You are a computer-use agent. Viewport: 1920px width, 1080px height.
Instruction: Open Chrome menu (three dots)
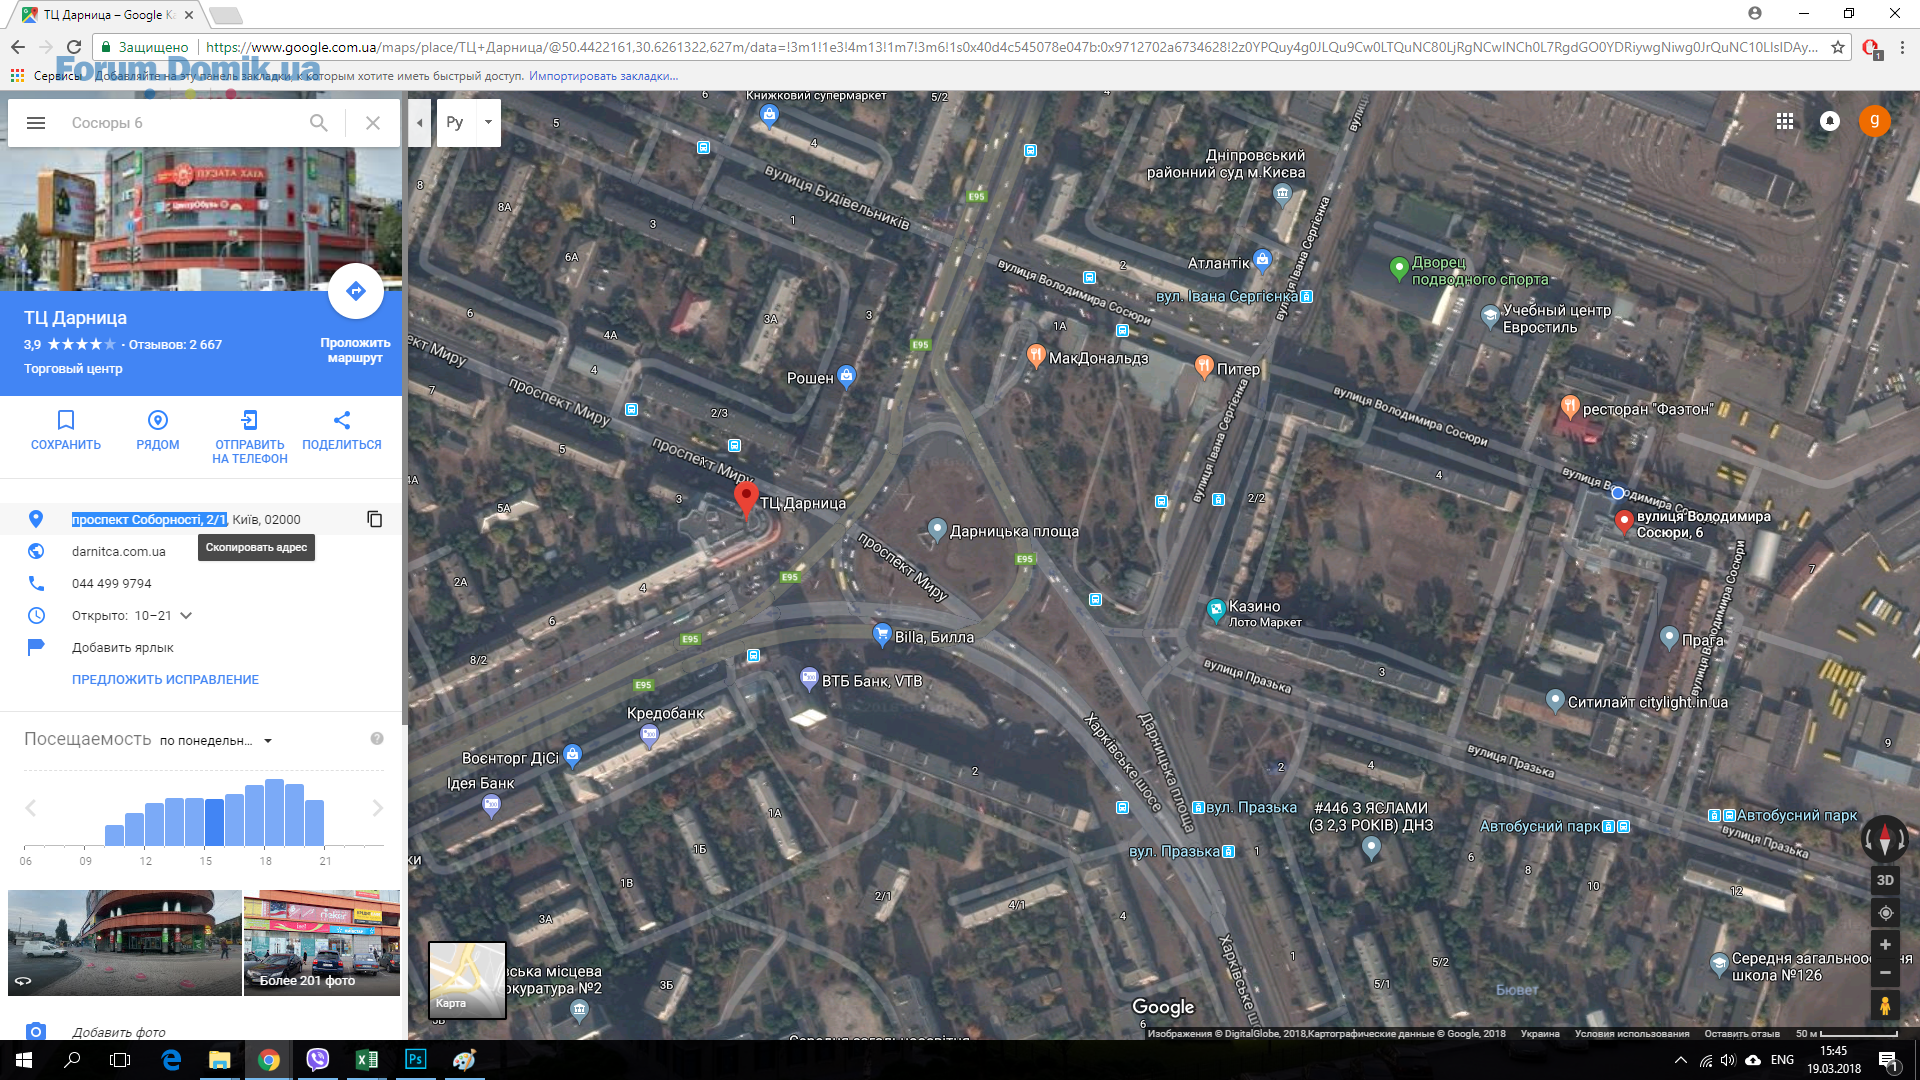tap(1902, 47)
